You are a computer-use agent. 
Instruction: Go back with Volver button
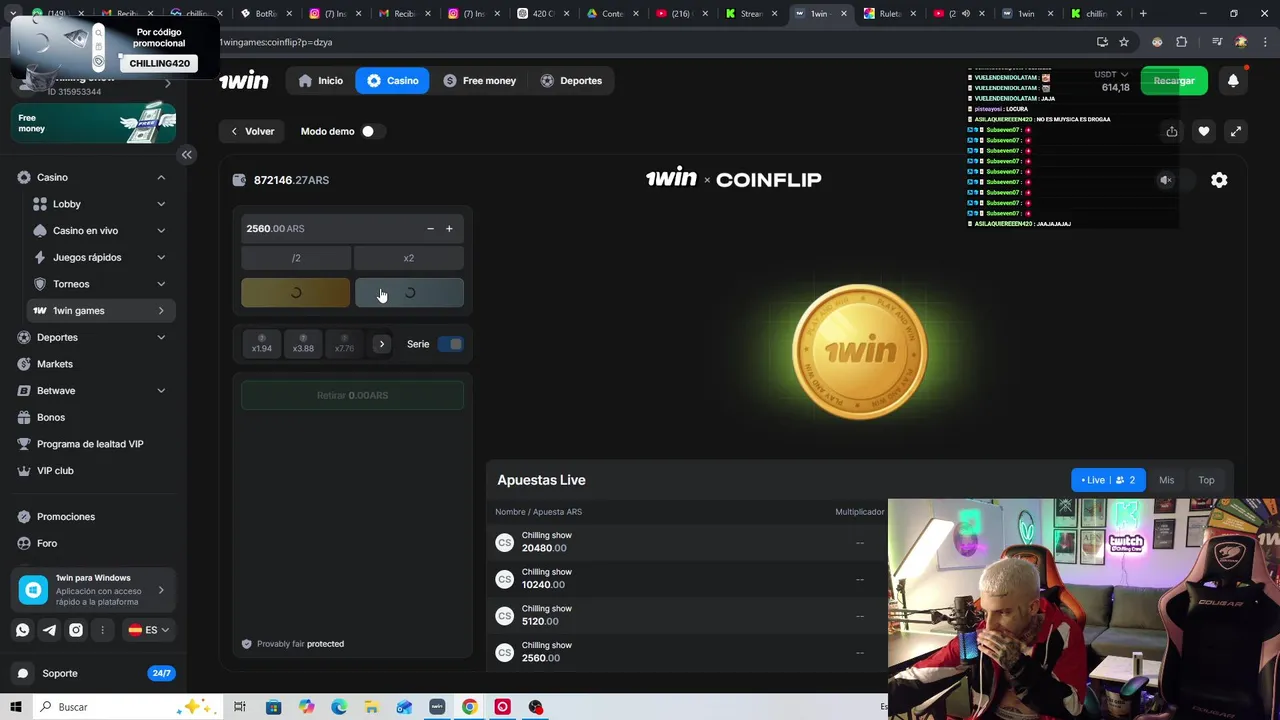tap(252, 131)
